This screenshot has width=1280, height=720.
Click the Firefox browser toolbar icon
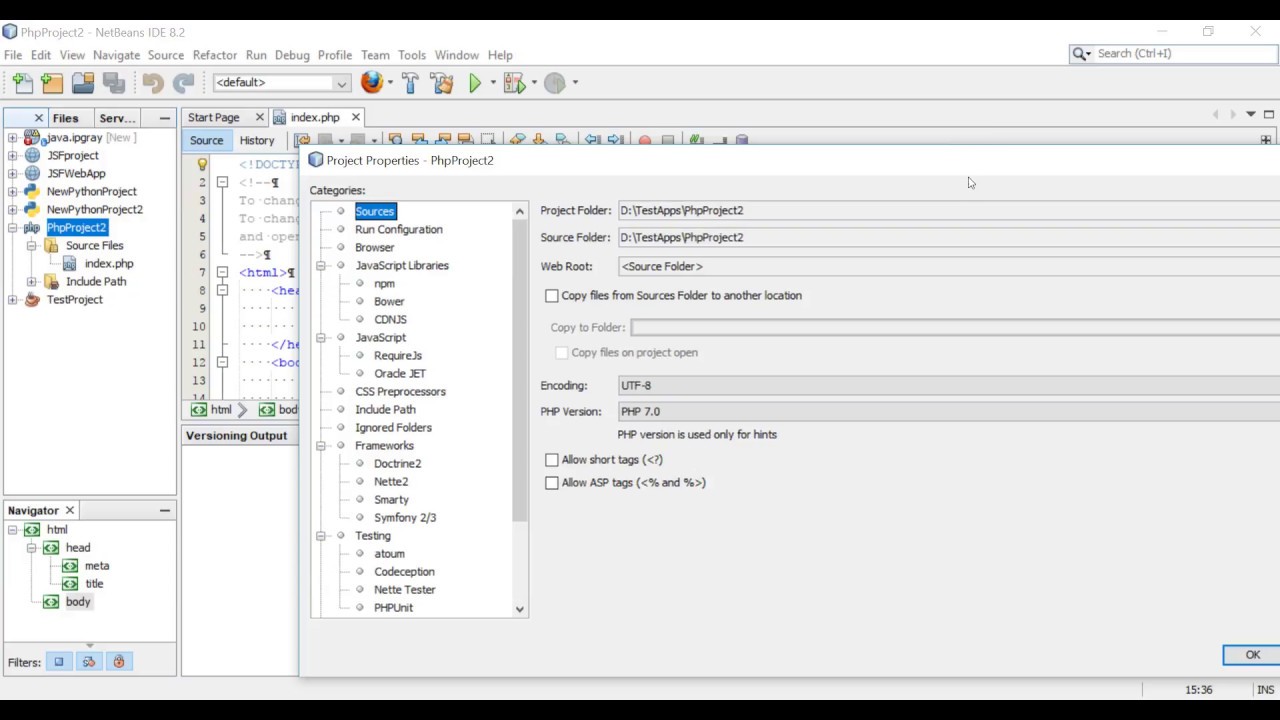[x=372, y=82]
